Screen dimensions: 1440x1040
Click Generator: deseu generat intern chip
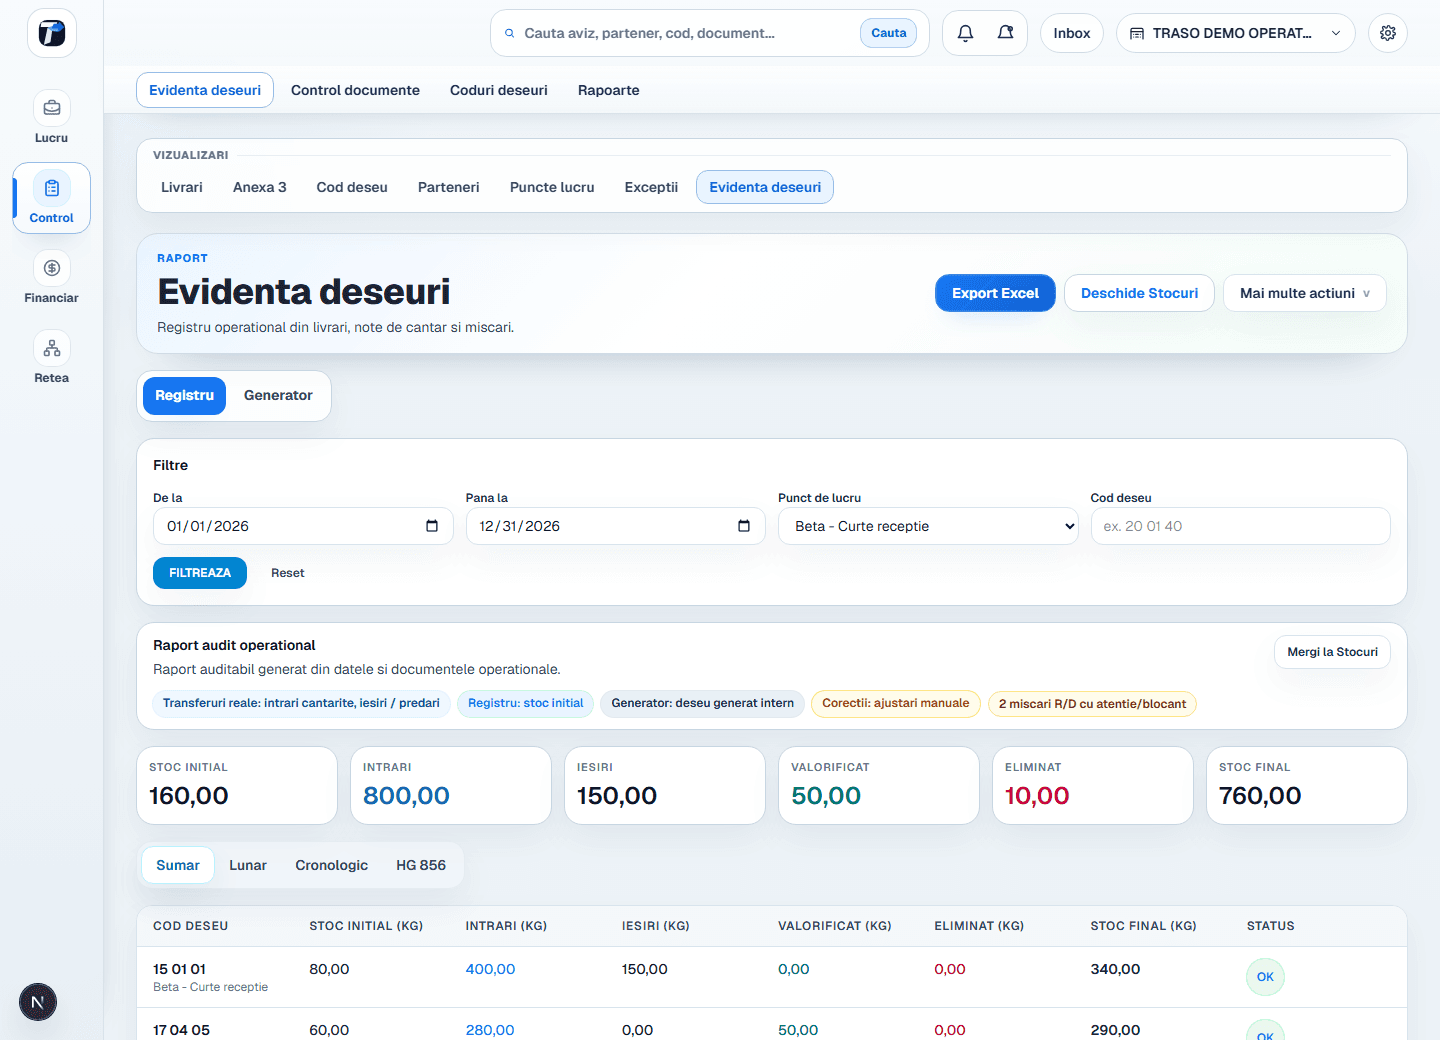click(703, 703)
